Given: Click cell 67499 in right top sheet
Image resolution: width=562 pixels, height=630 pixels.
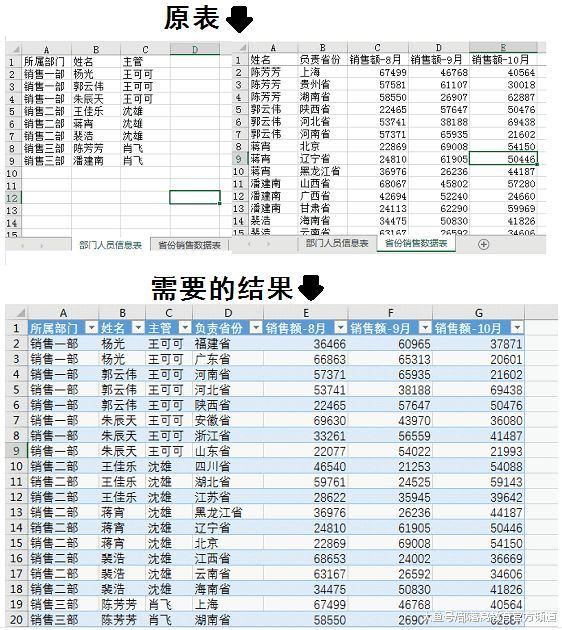Looking at the screenshot, I should pyautogui.click(x=378, y=72).
